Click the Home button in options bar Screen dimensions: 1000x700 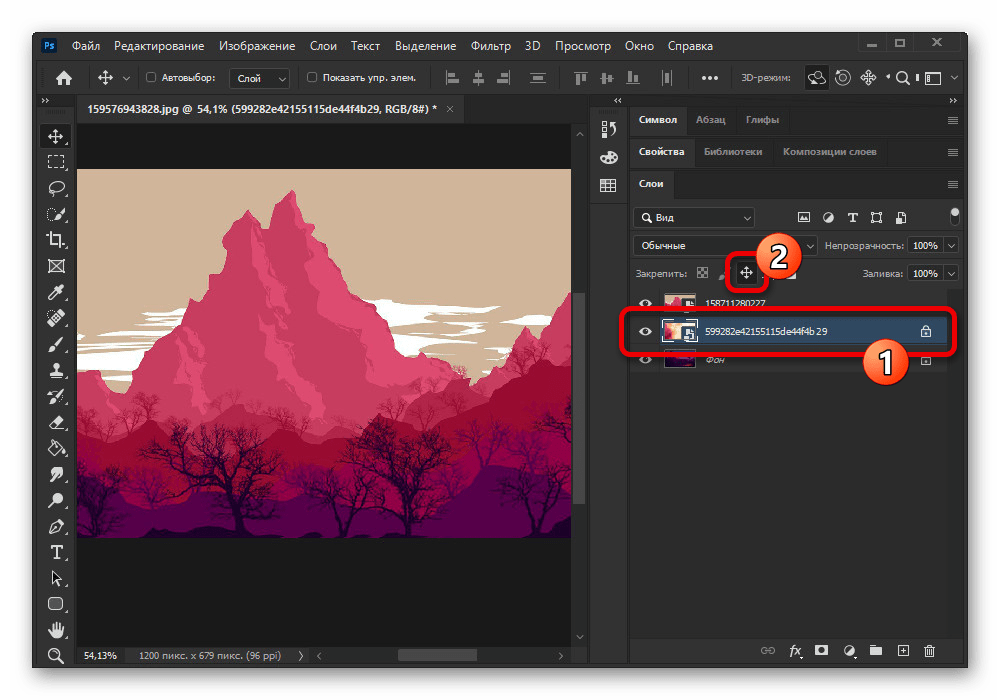pyautogui.click(x=64, y=77)
